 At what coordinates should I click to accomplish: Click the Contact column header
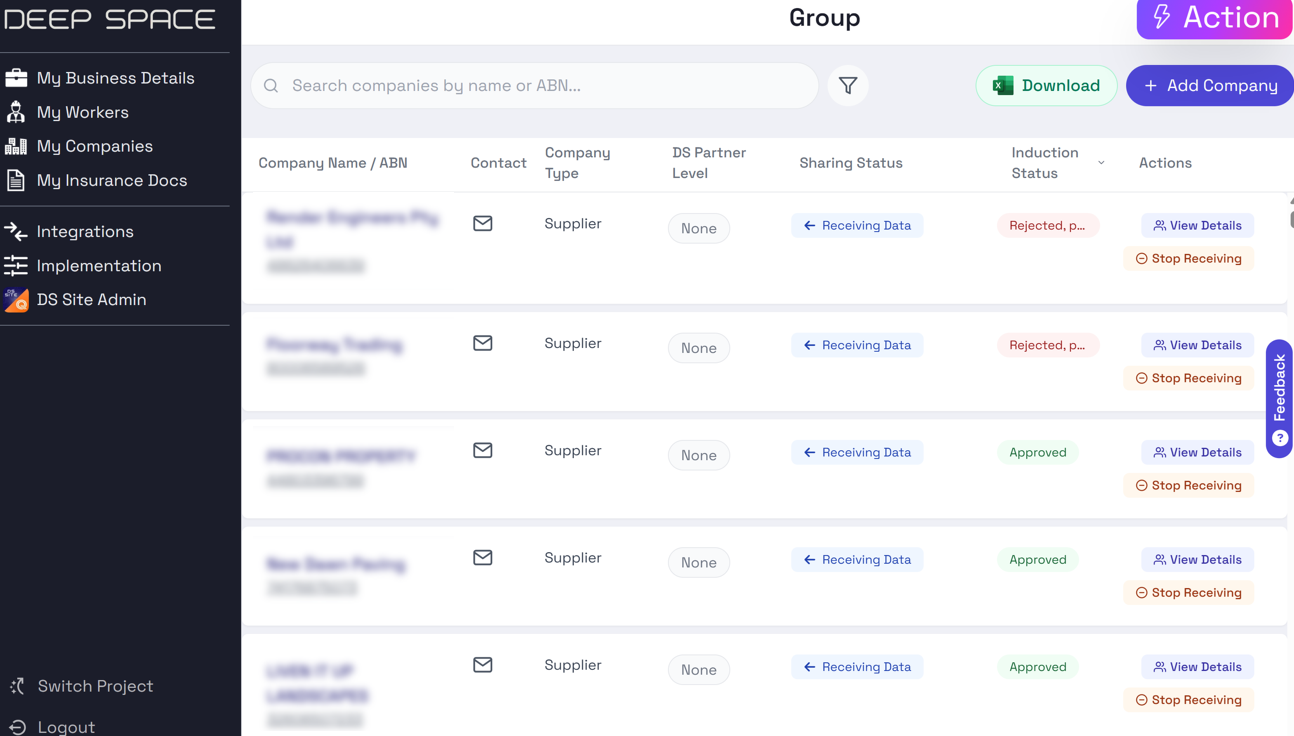click(498, 163)
